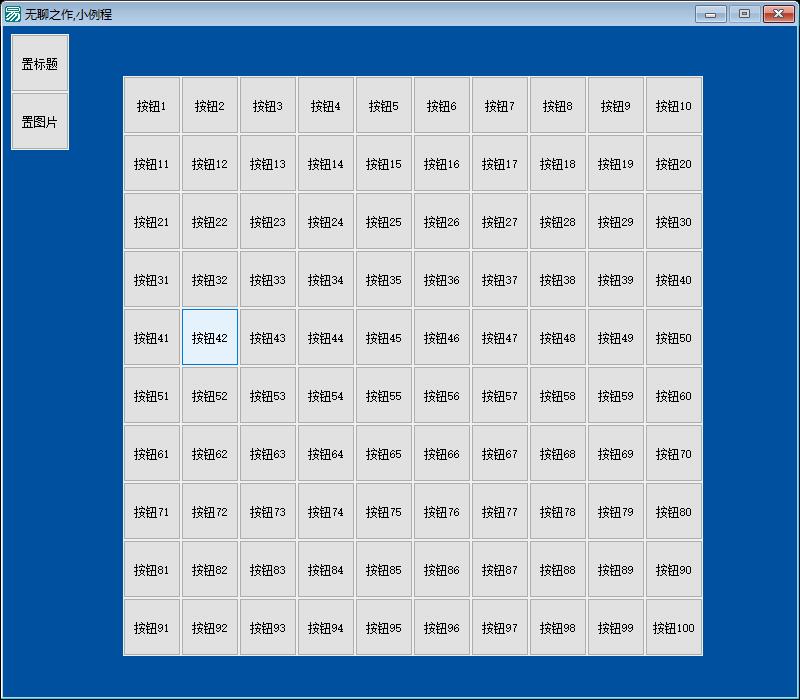Click 按钮36
This screenshot has width=800, height=700.
coord(442,279)
